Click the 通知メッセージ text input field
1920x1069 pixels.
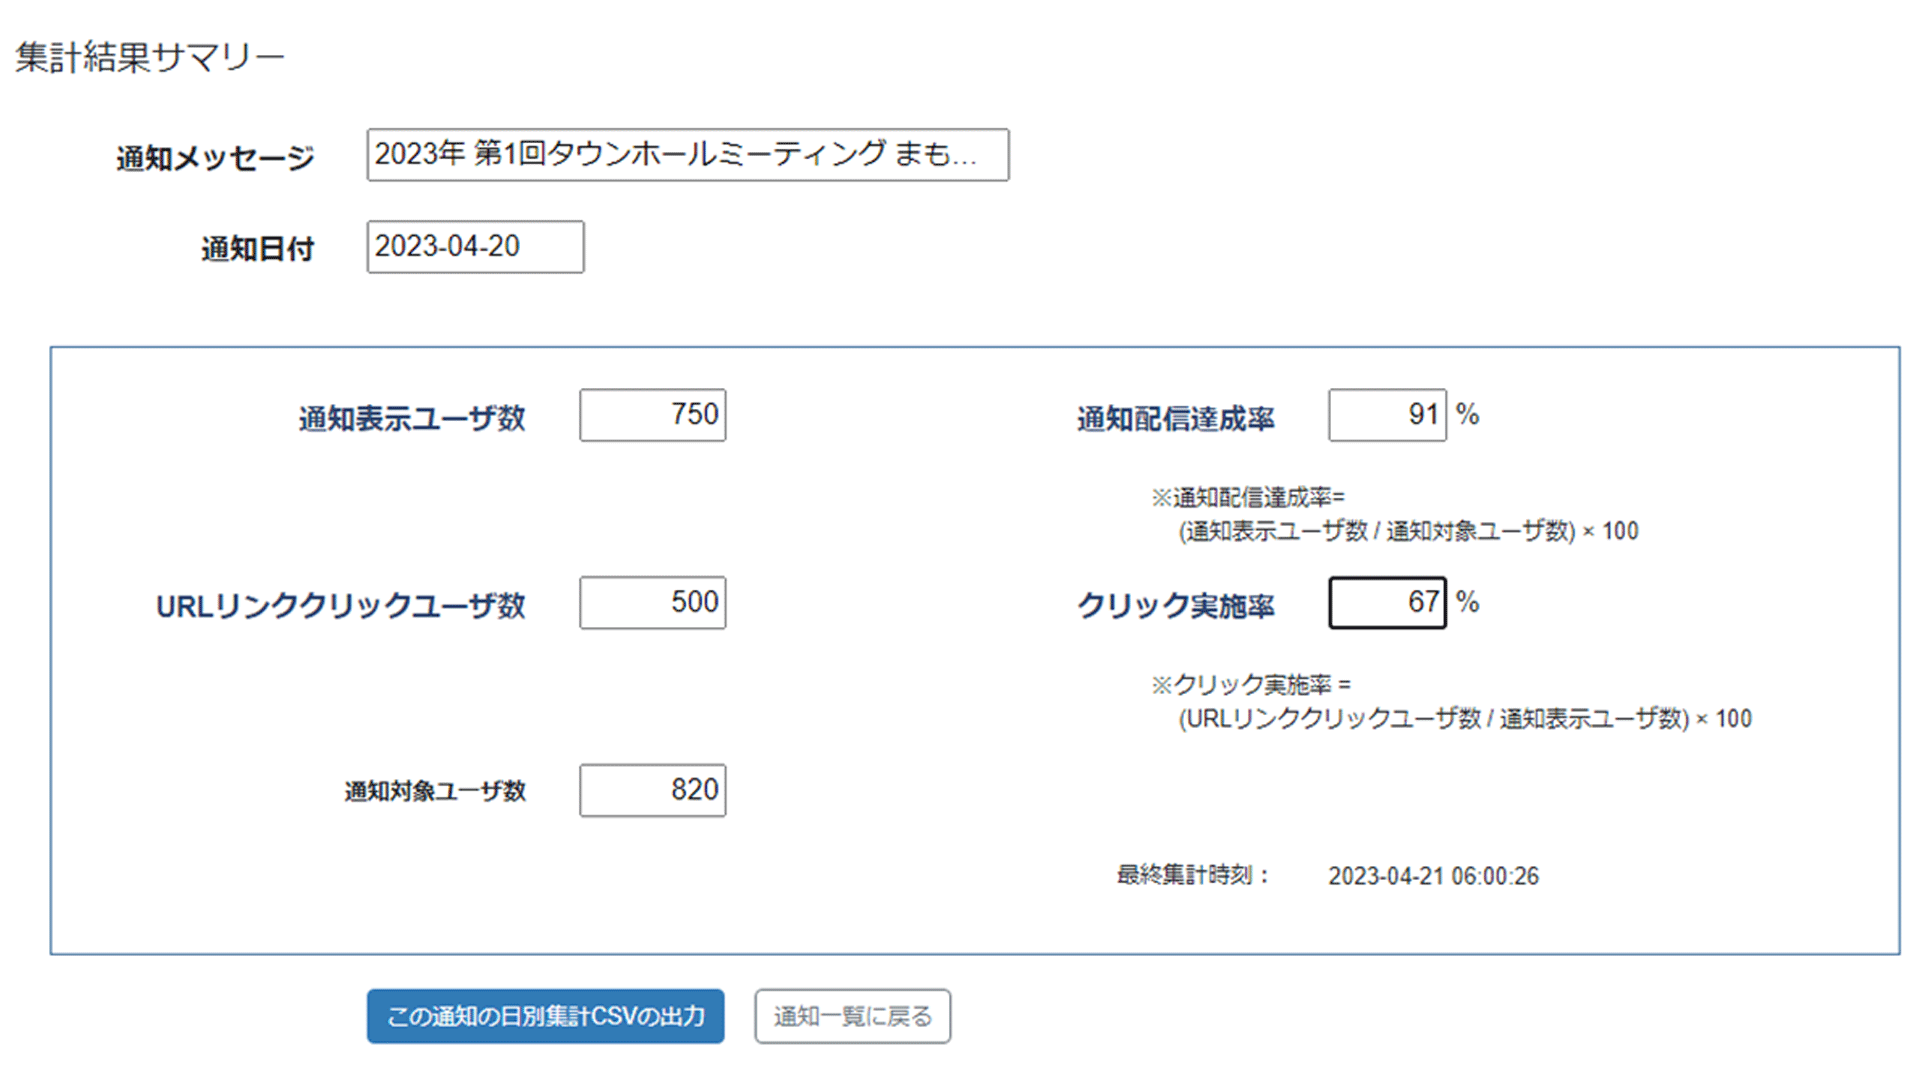(687, 155)
